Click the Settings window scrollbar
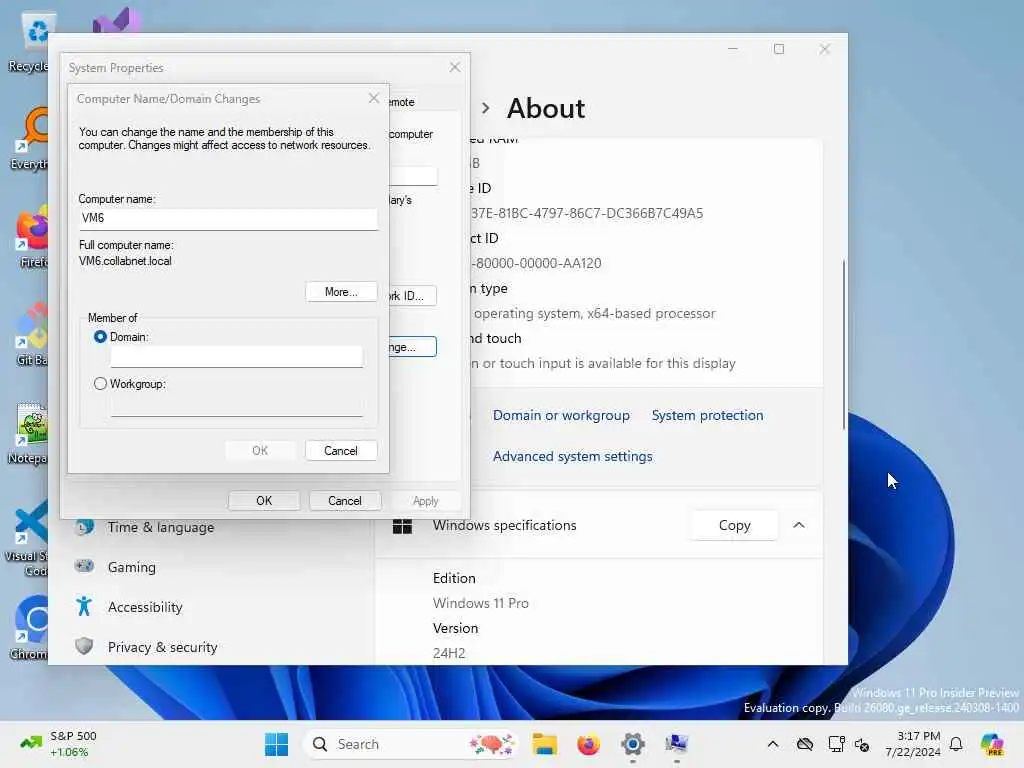The width and height of the screenshot is (1024, 768). pos(844,345)
